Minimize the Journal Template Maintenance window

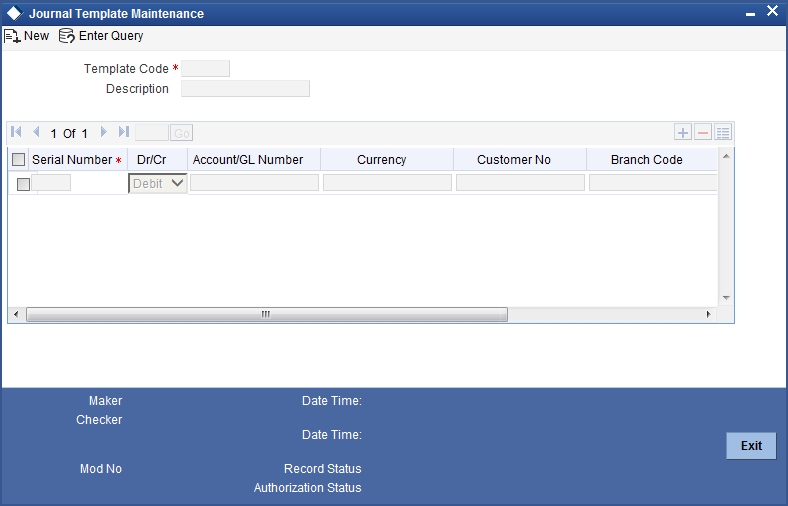[750, 13]
